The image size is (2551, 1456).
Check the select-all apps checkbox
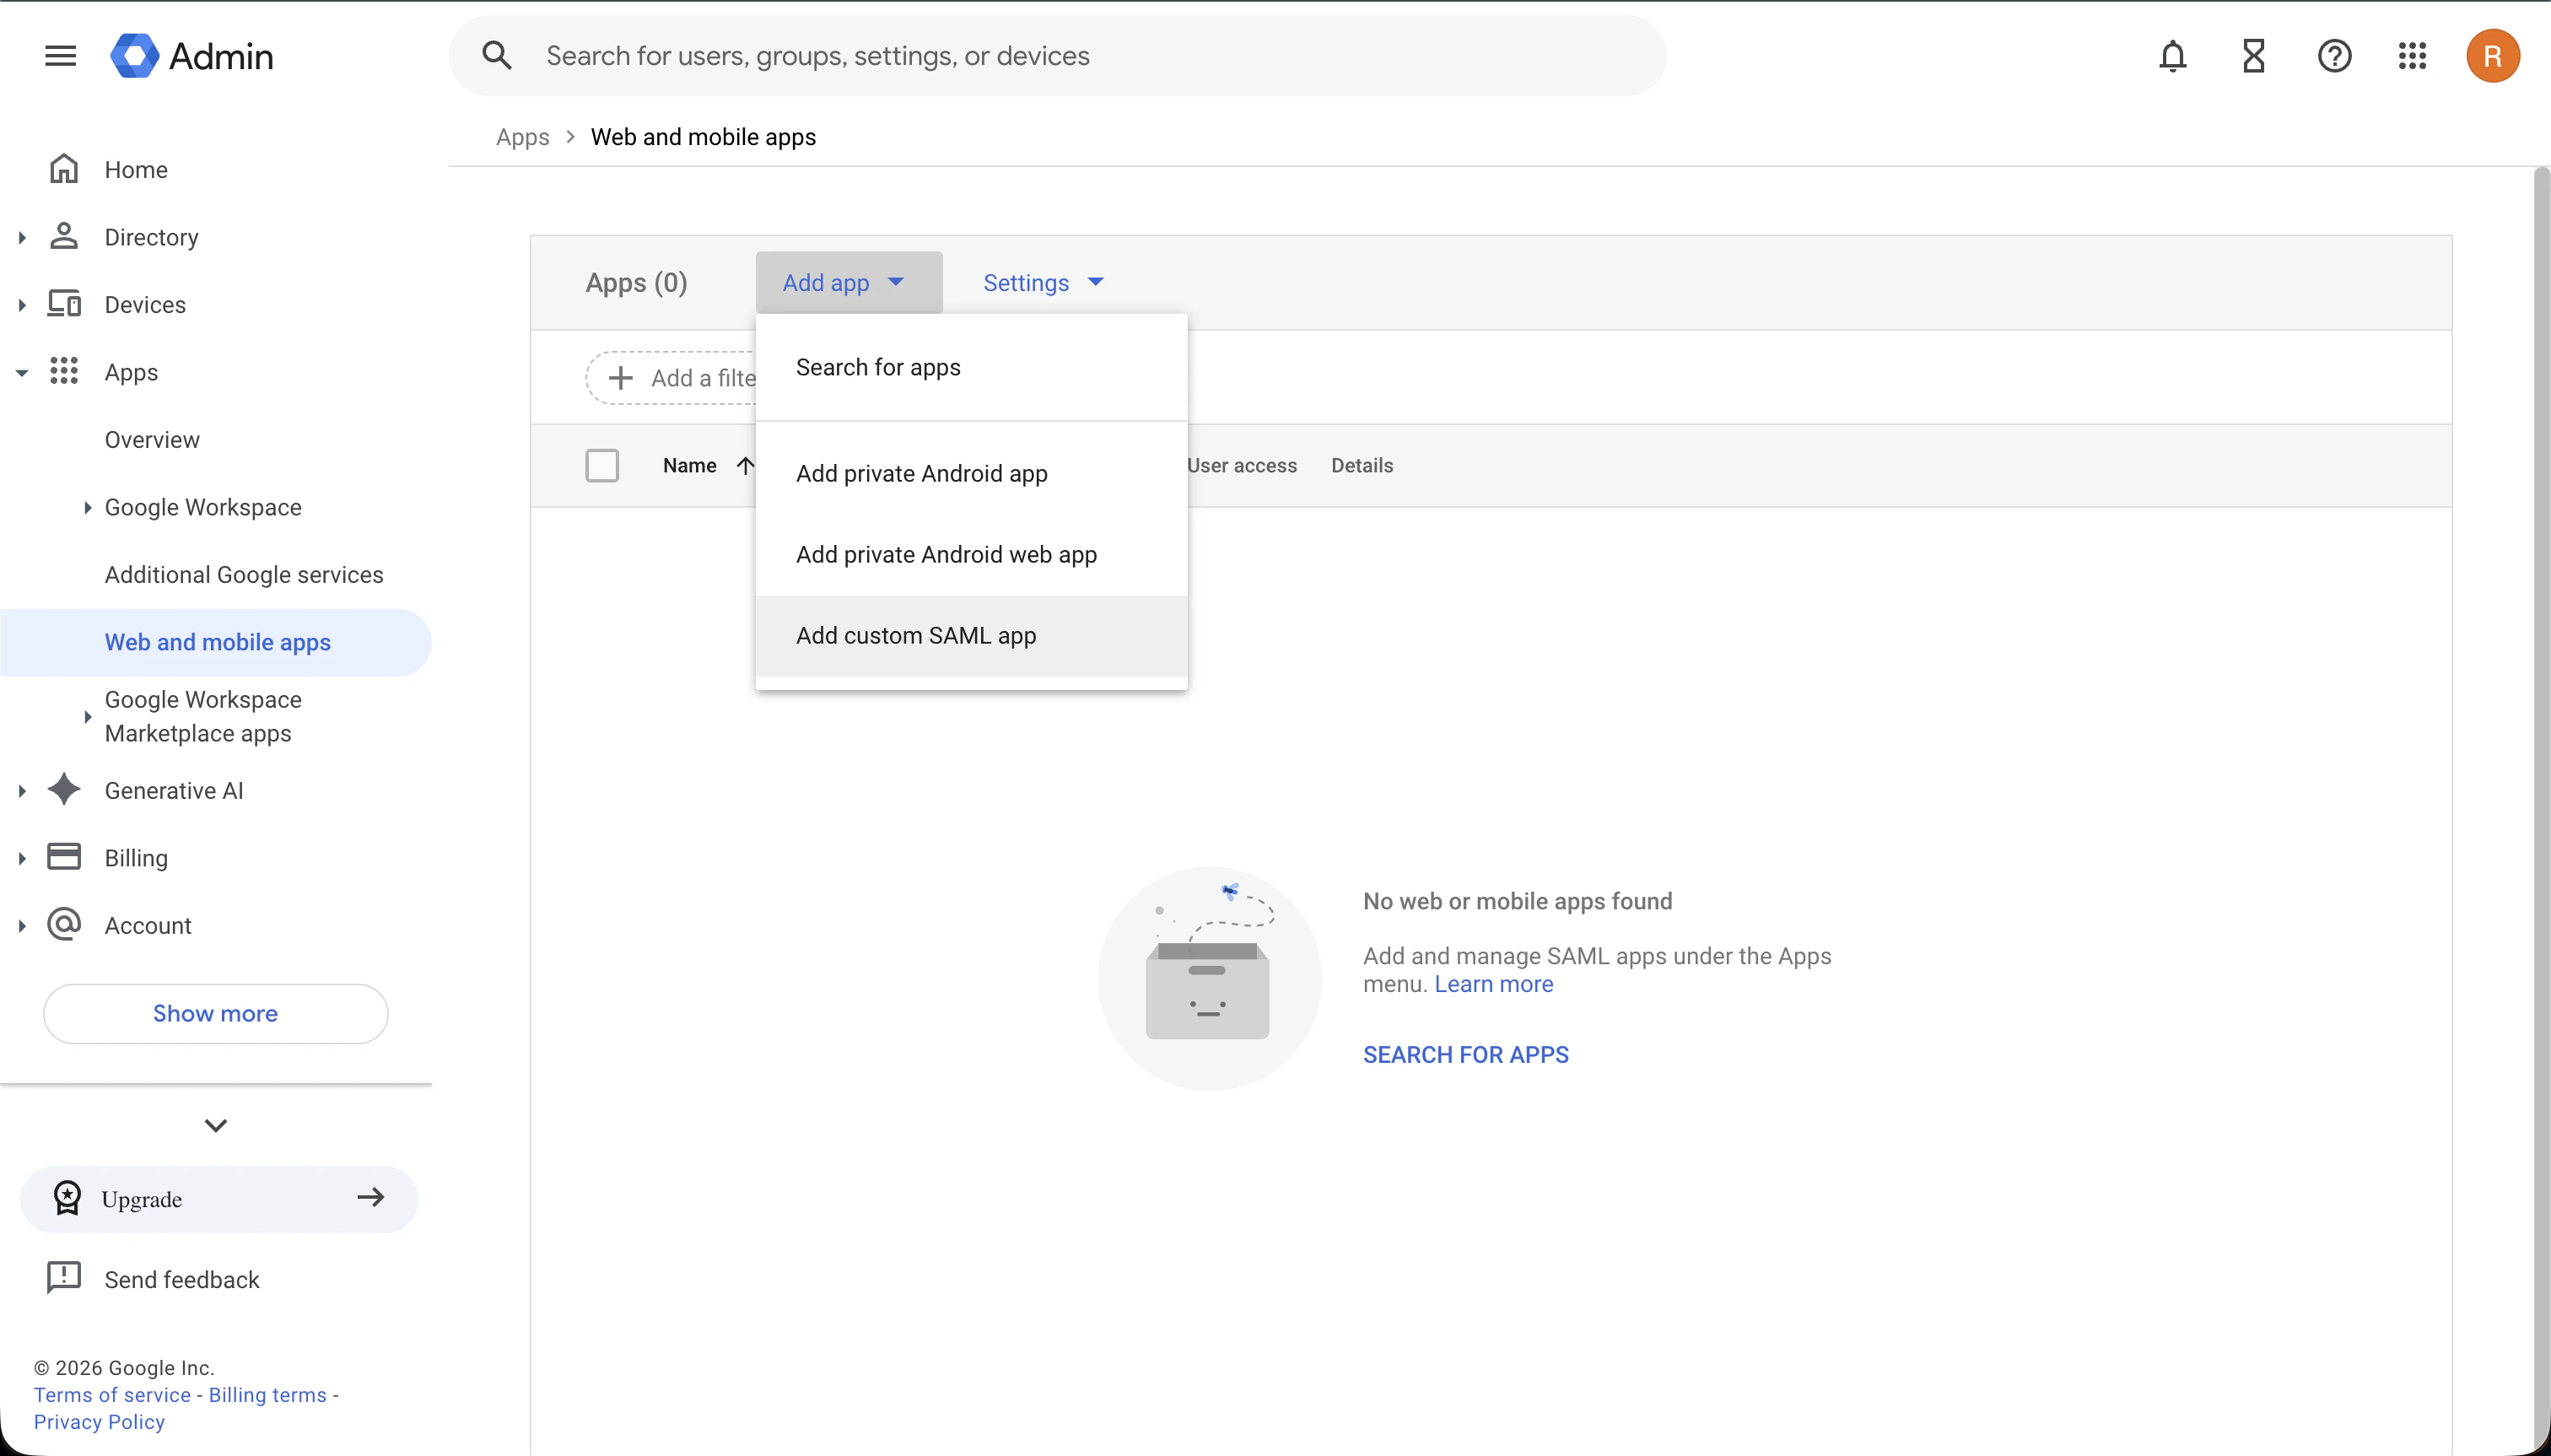[x=603, y=465]
